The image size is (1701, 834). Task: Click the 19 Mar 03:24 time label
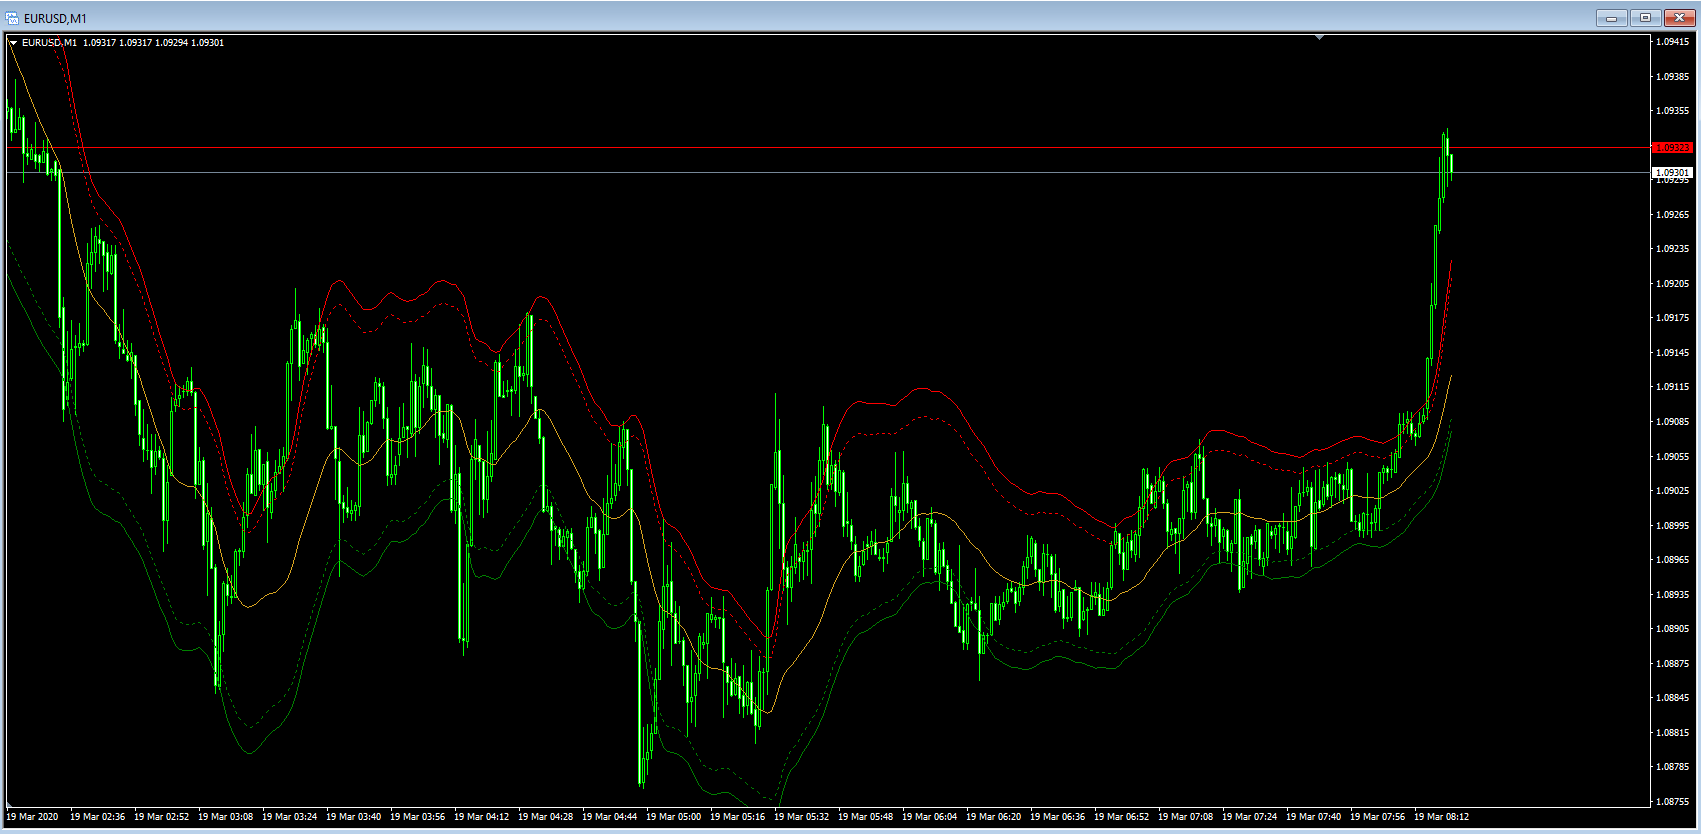[x=289, y=817]
